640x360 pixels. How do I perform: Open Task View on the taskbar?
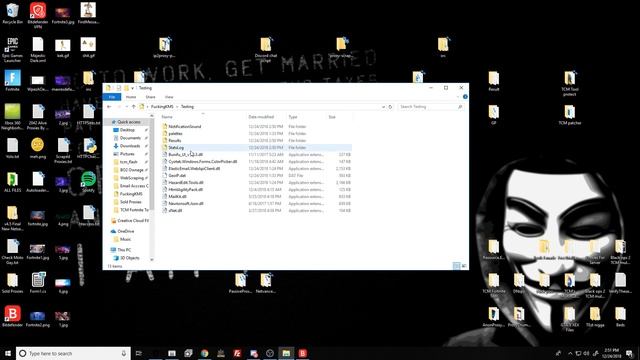[139, 353]
